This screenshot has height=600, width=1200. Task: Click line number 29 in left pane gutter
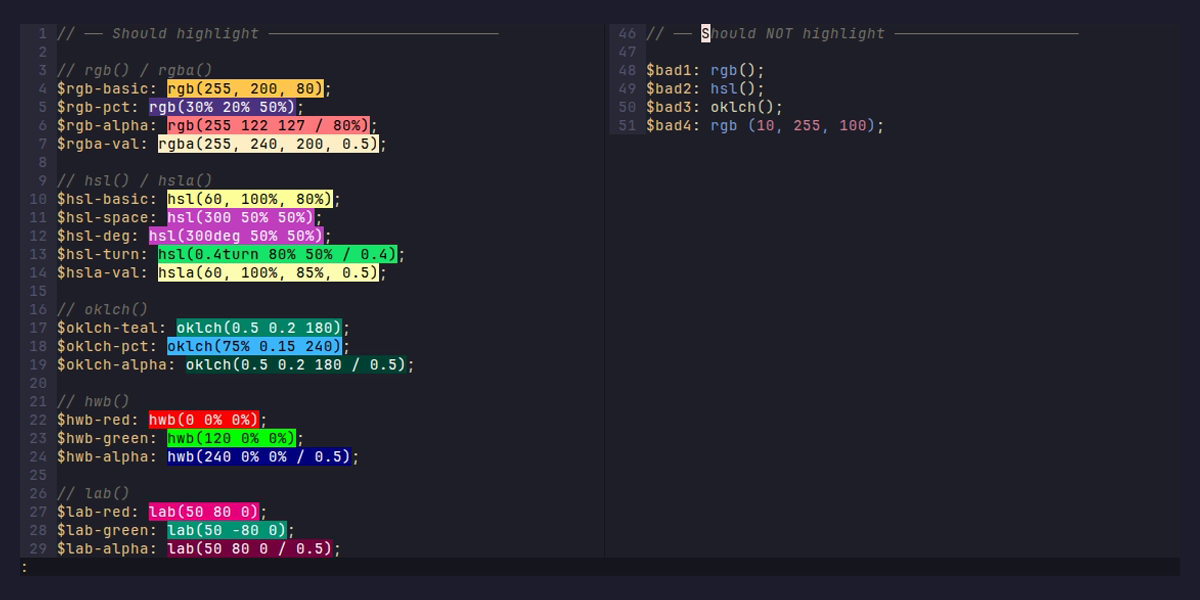(38, 549)
